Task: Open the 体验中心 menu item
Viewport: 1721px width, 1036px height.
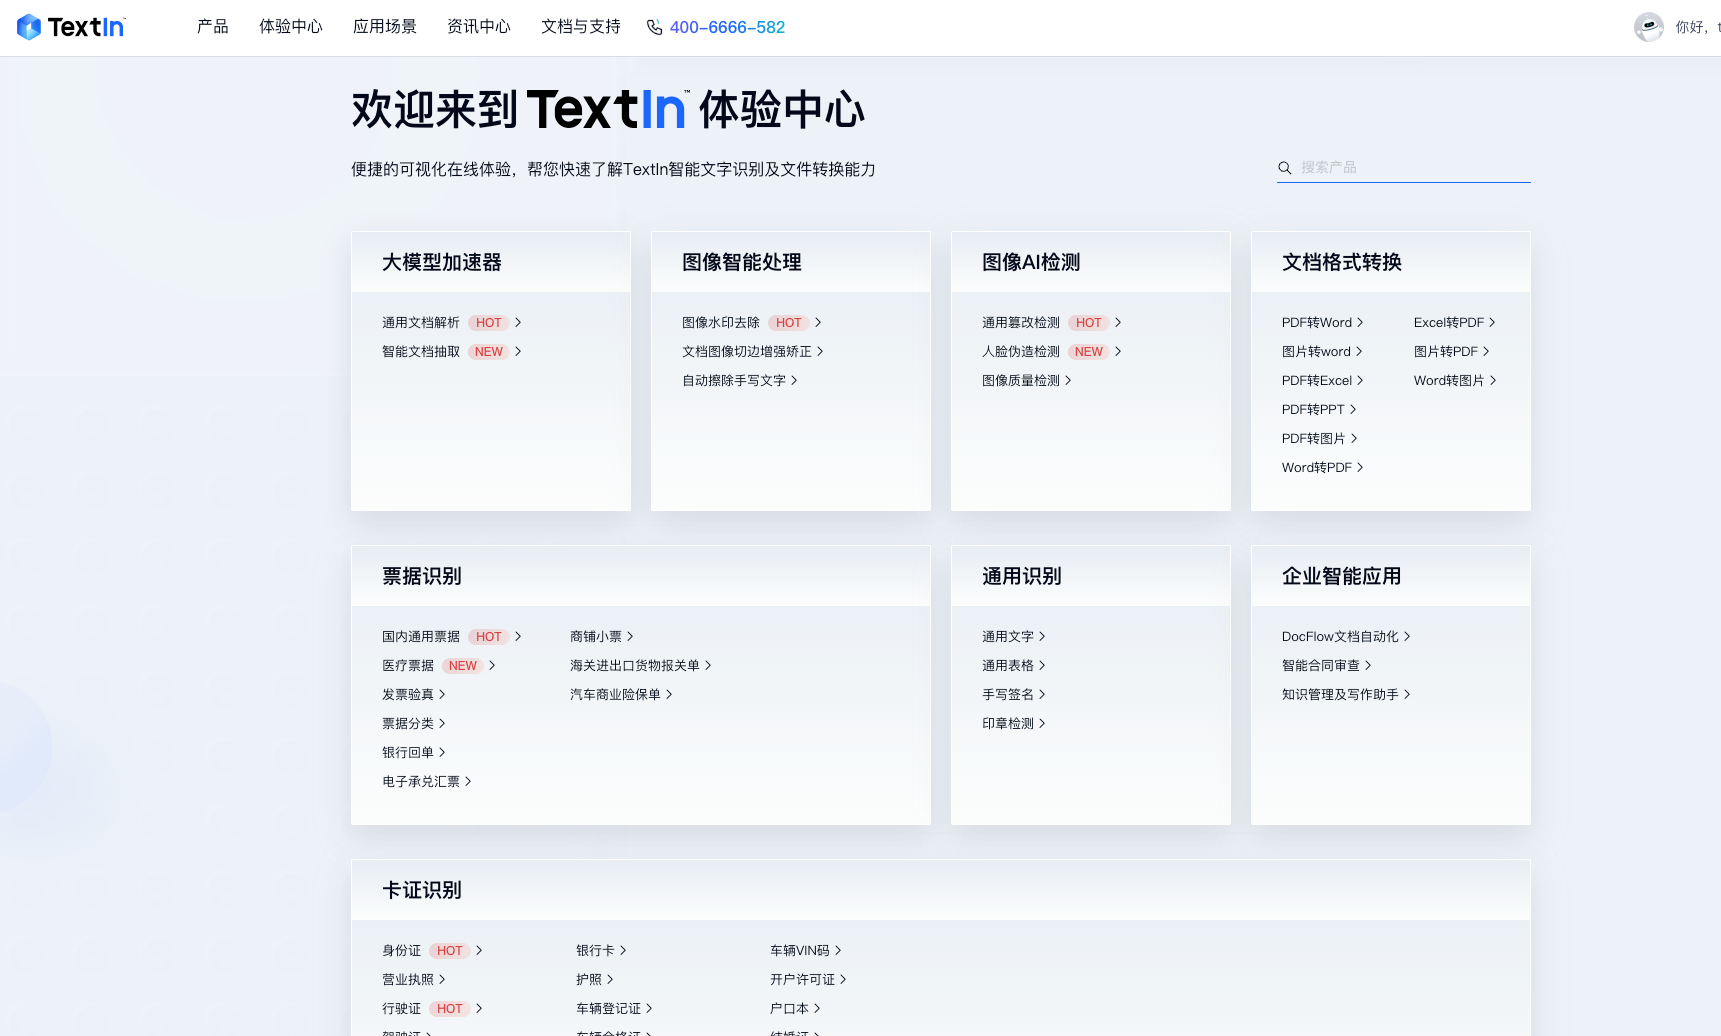Action: (x=291, y=27)
